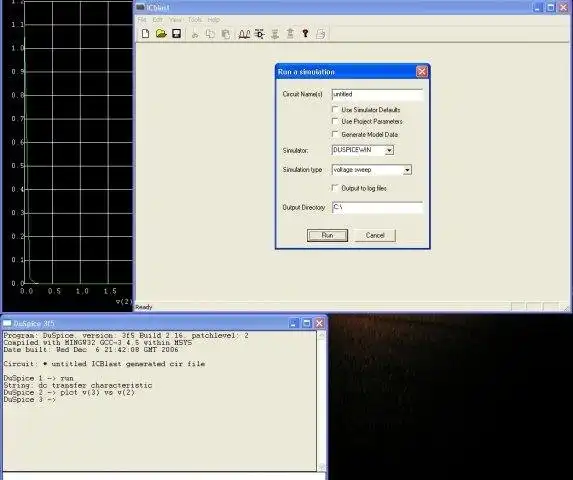Close the Run a simulation dialog
The height and width of the screenshot is (480, 573).
pyautogui.click(x=422, y=72)
